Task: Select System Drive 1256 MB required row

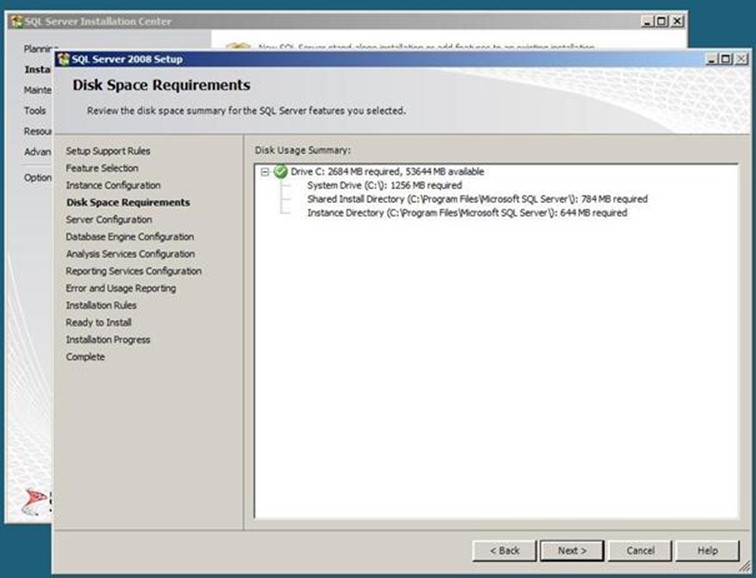Action: [x=384, y=185]
